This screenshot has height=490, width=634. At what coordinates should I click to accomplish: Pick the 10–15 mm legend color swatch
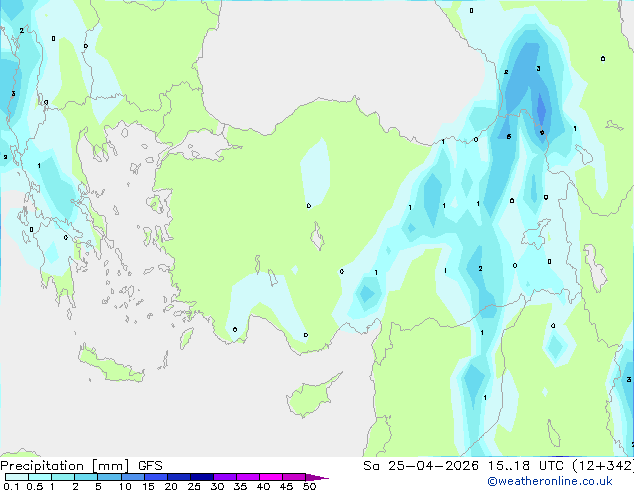tap(132, 477)
